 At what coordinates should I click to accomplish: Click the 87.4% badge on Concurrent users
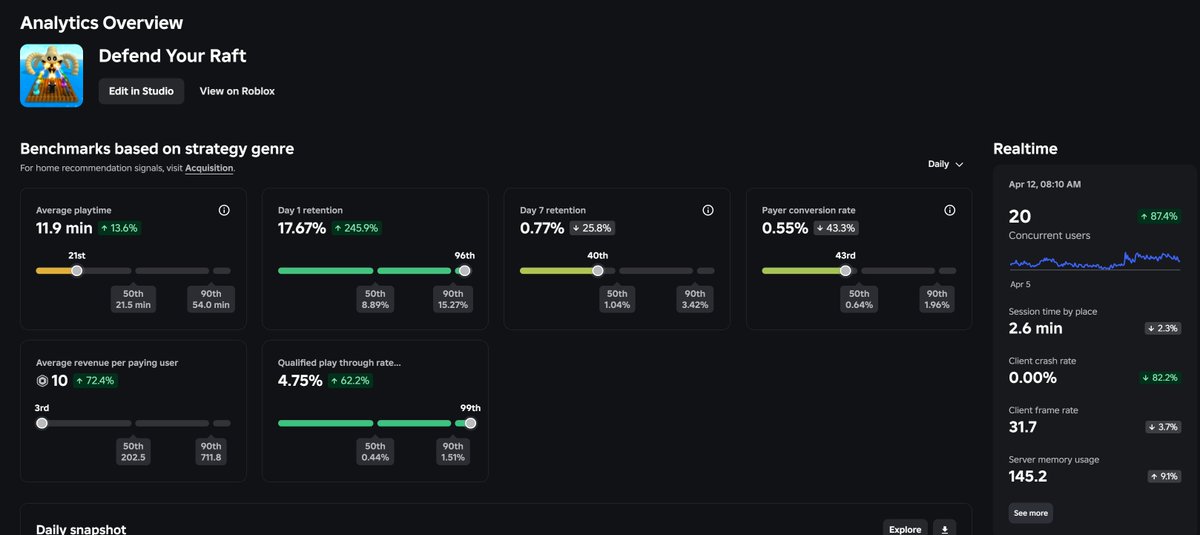1159,216
